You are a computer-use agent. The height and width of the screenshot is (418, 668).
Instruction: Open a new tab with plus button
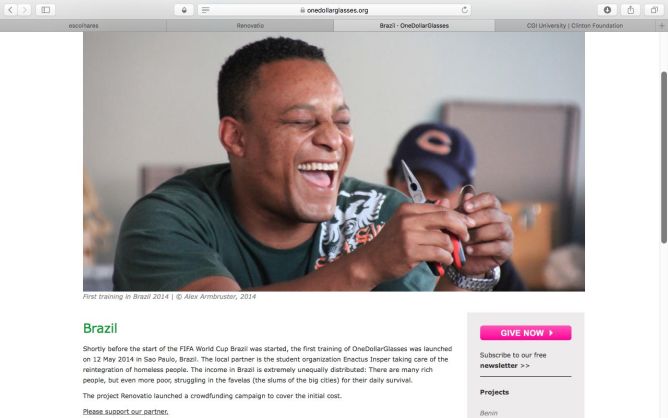(662, 26)
